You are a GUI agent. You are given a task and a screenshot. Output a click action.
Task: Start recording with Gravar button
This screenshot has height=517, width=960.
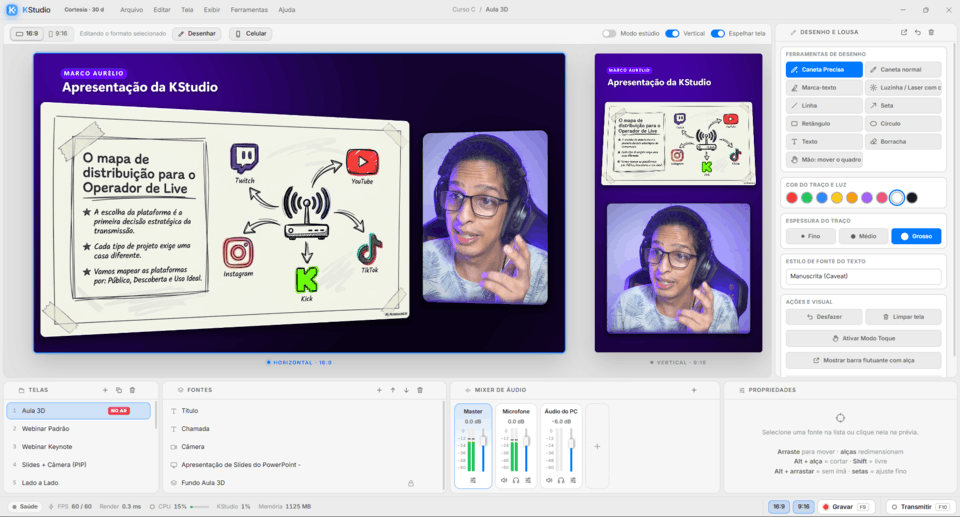coord(846,507)
